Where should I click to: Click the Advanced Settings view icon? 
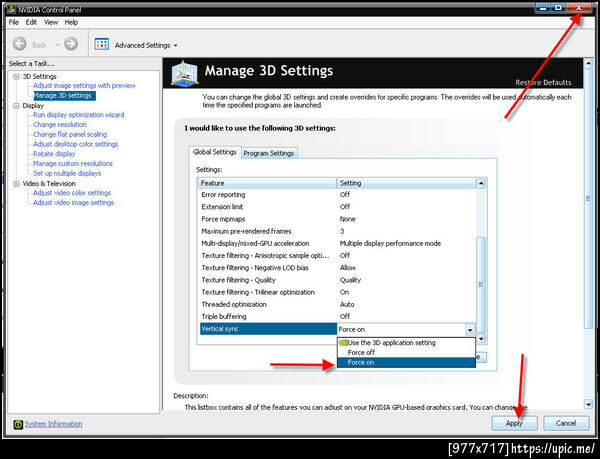(101, 44)
